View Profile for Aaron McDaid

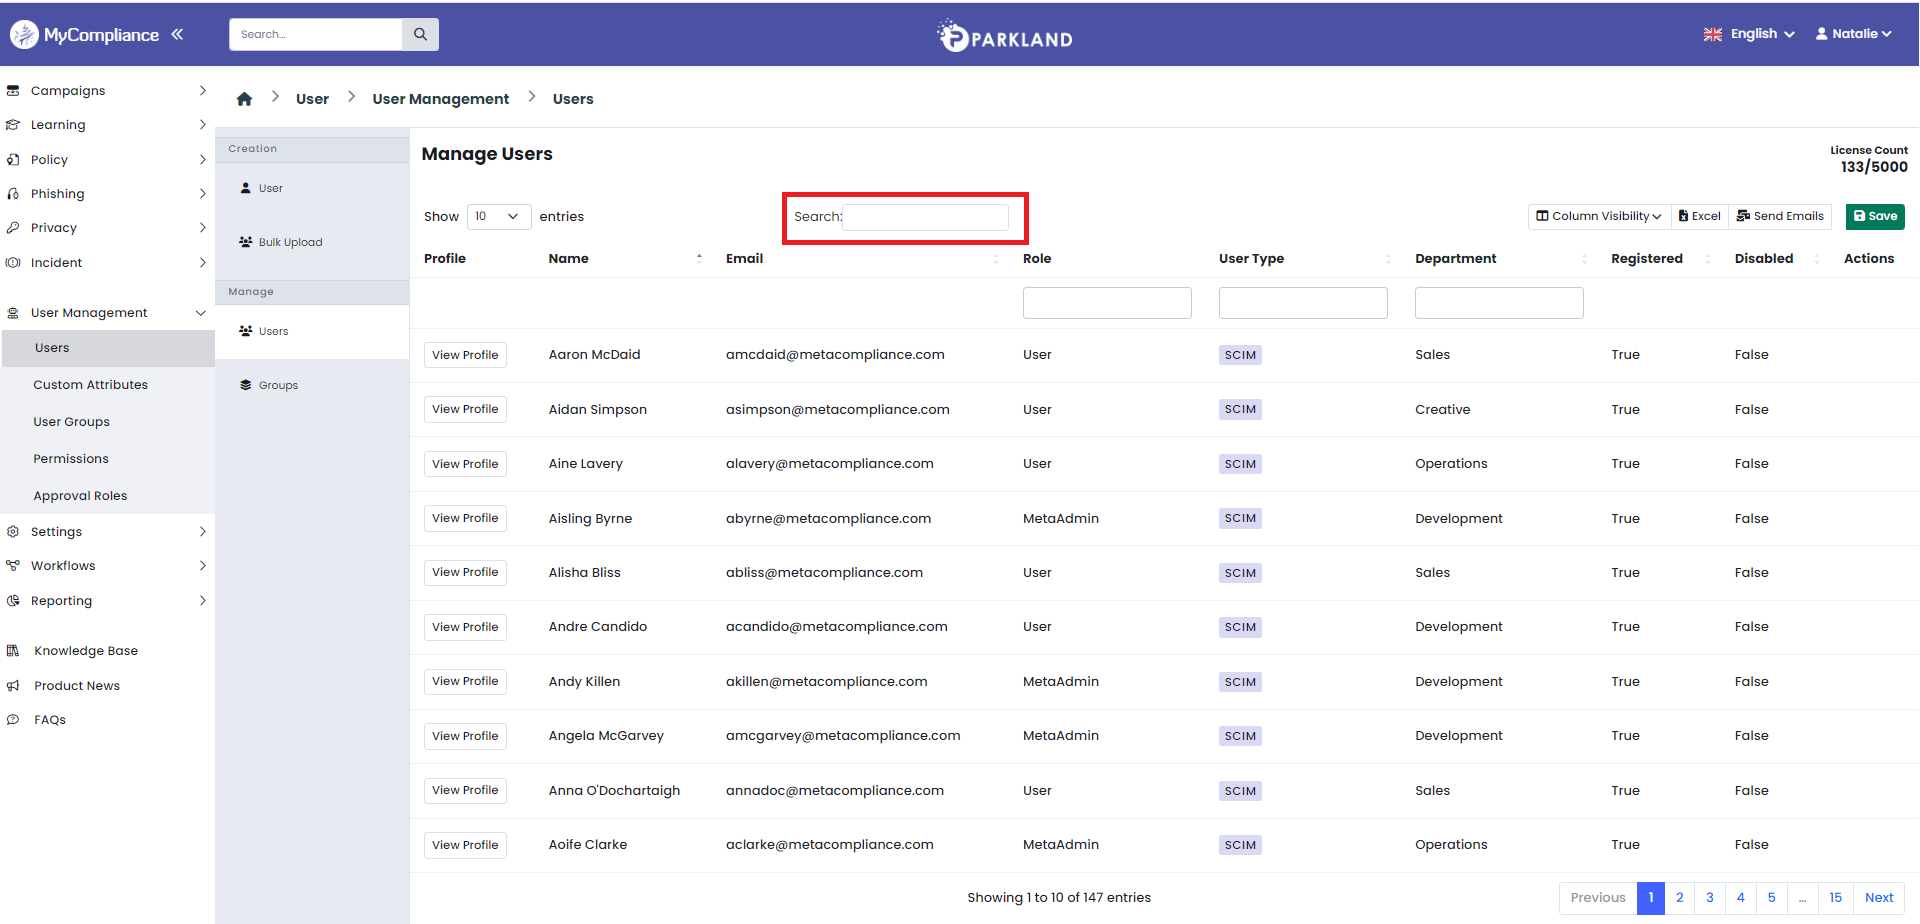[x=465, y=355]
